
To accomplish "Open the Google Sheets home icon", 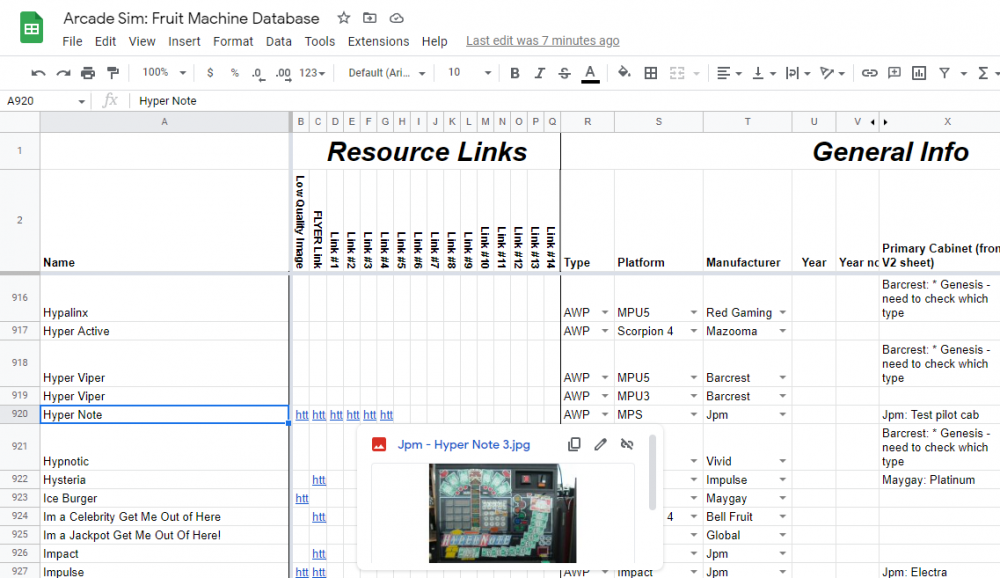I will [x=31, y=28].
